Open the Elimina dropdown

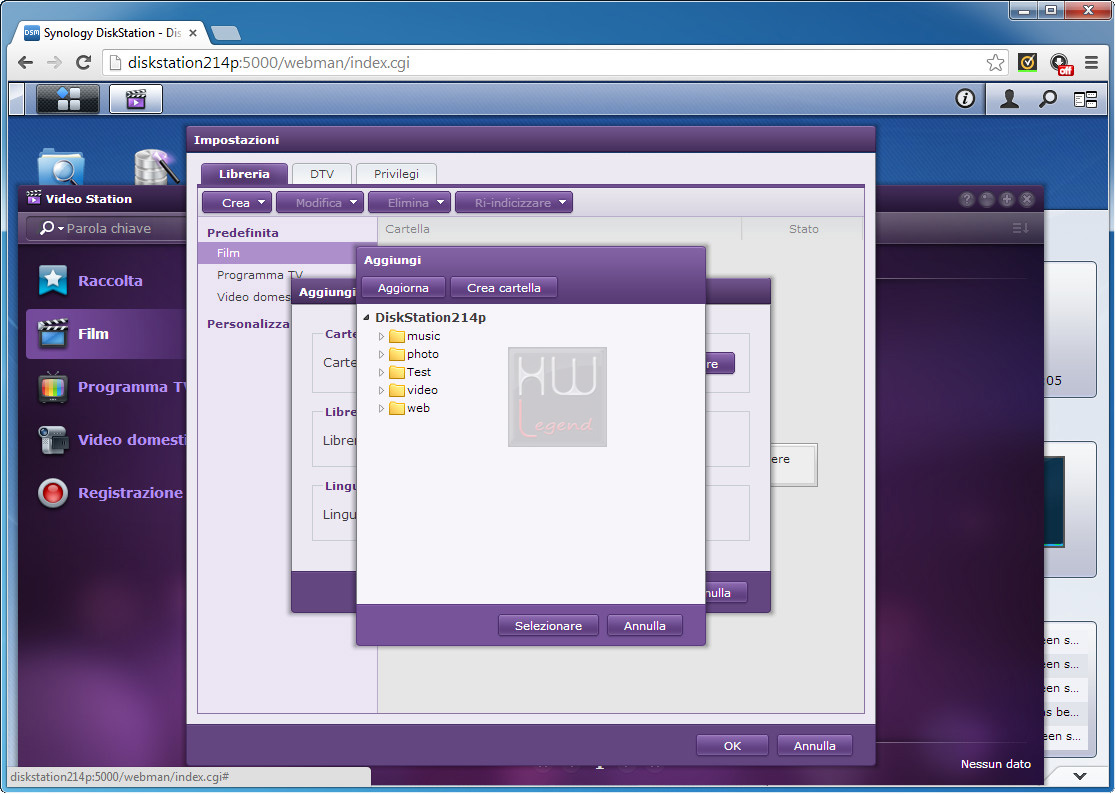[x=409, y=203]
